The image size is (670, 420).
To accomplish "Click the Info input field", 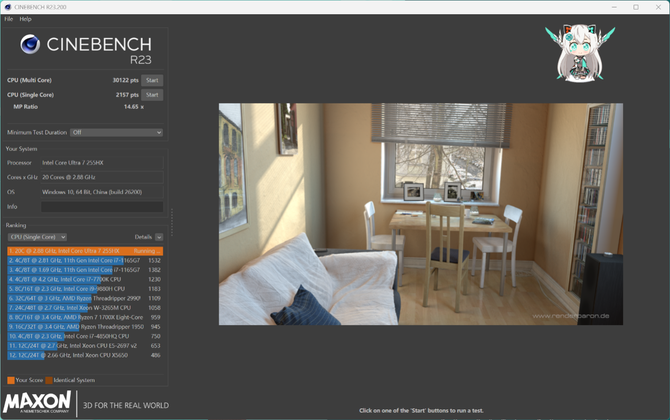I will coord(101,207).
